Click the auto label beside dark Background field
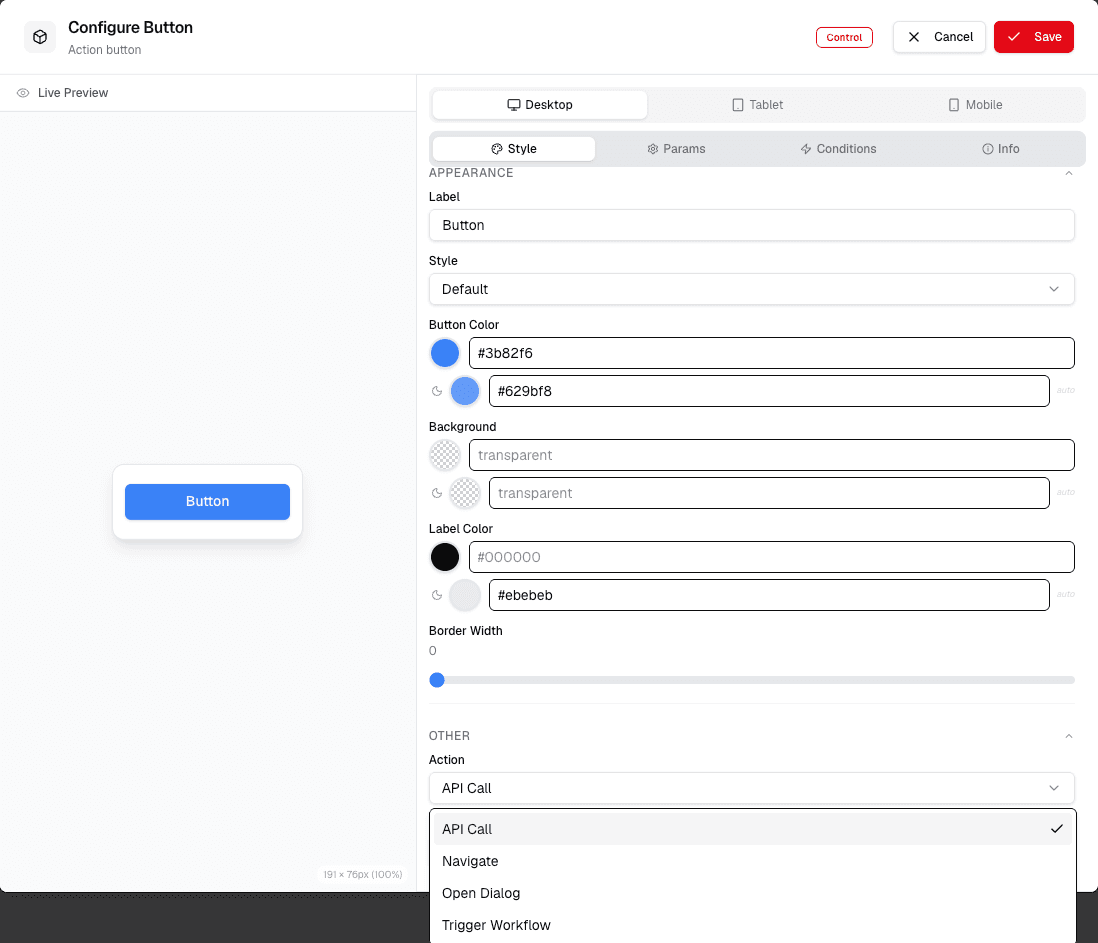The width and height of the screenshot is (1098, 943). (1066, 493)
